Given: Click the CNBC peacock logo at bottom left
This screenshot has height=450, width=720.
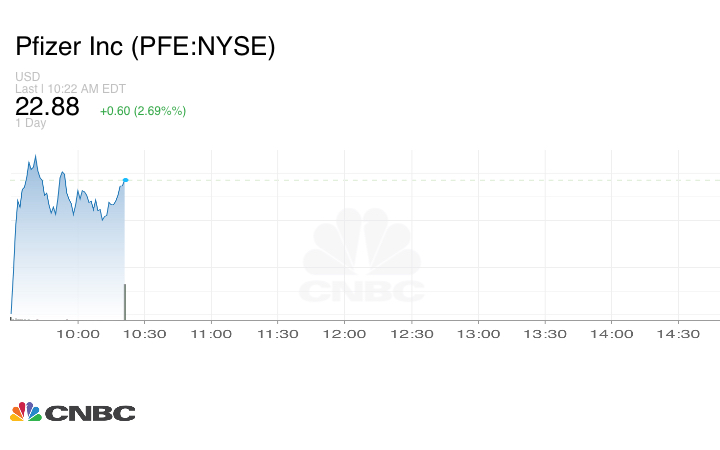Looking at the screenshot, I should coord(72,412).
